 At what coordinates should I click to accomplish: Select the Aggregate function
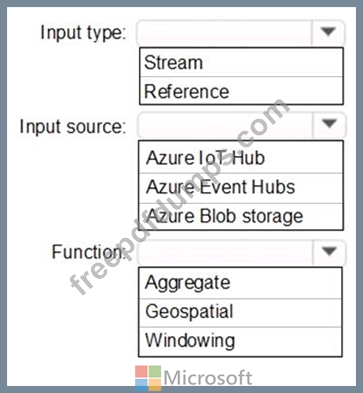point(240,283)
